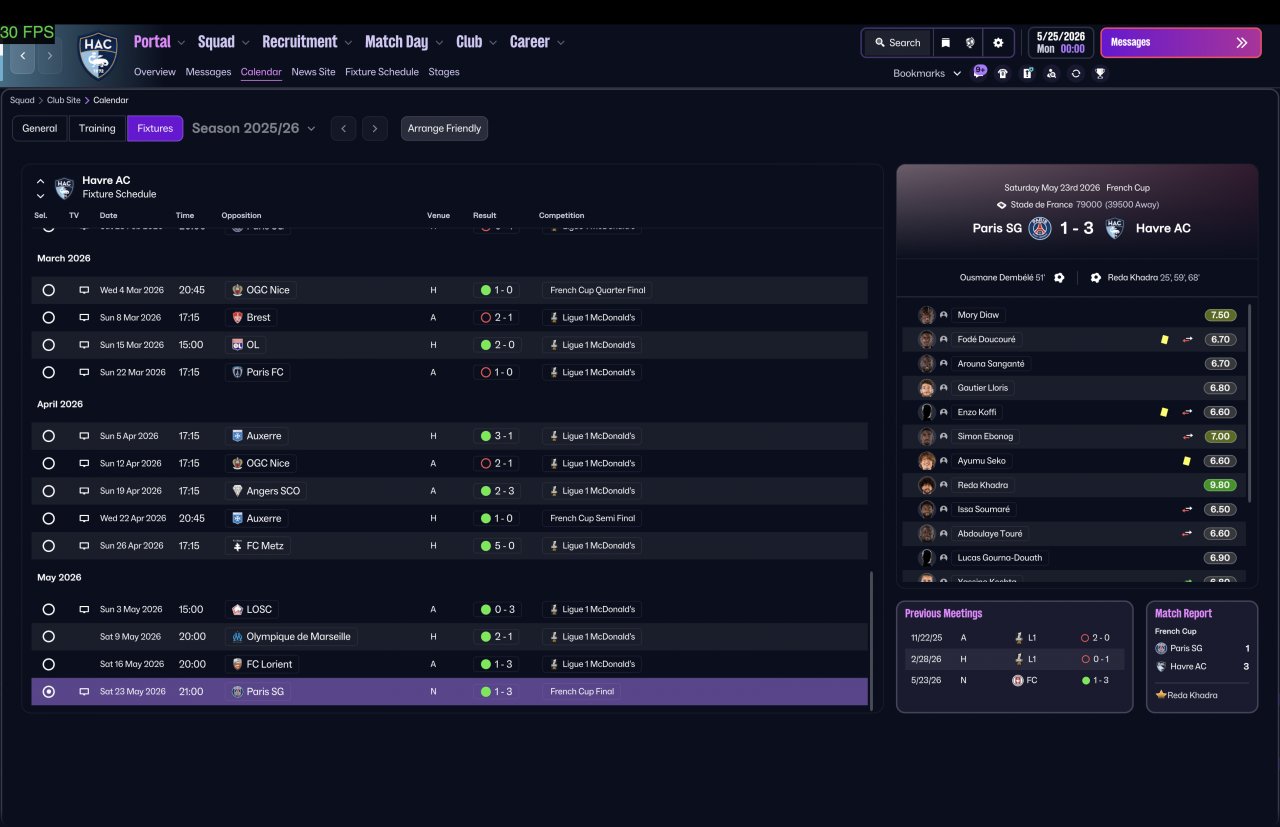Open the Club Site breadcrumb link
Screen dimensions: 1280x827
(x=65, y=100)
